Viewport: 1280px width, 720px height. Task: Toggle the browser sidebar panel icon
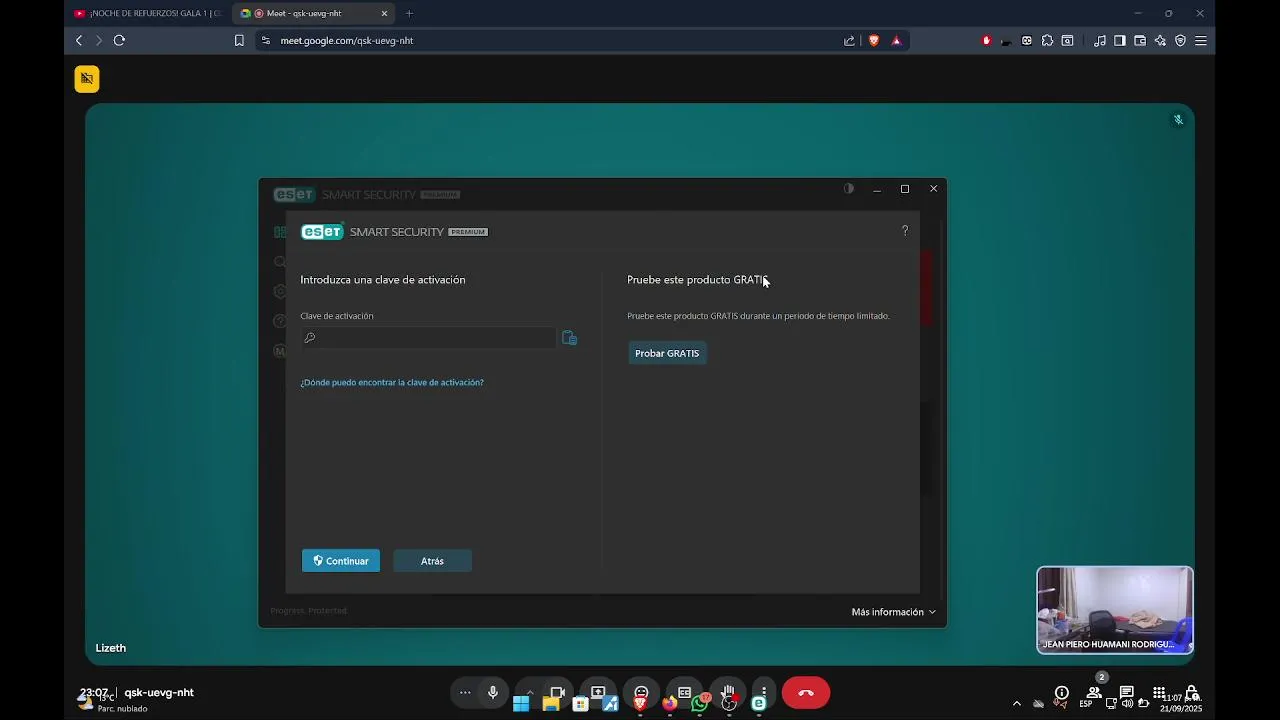click(1120, 40)
